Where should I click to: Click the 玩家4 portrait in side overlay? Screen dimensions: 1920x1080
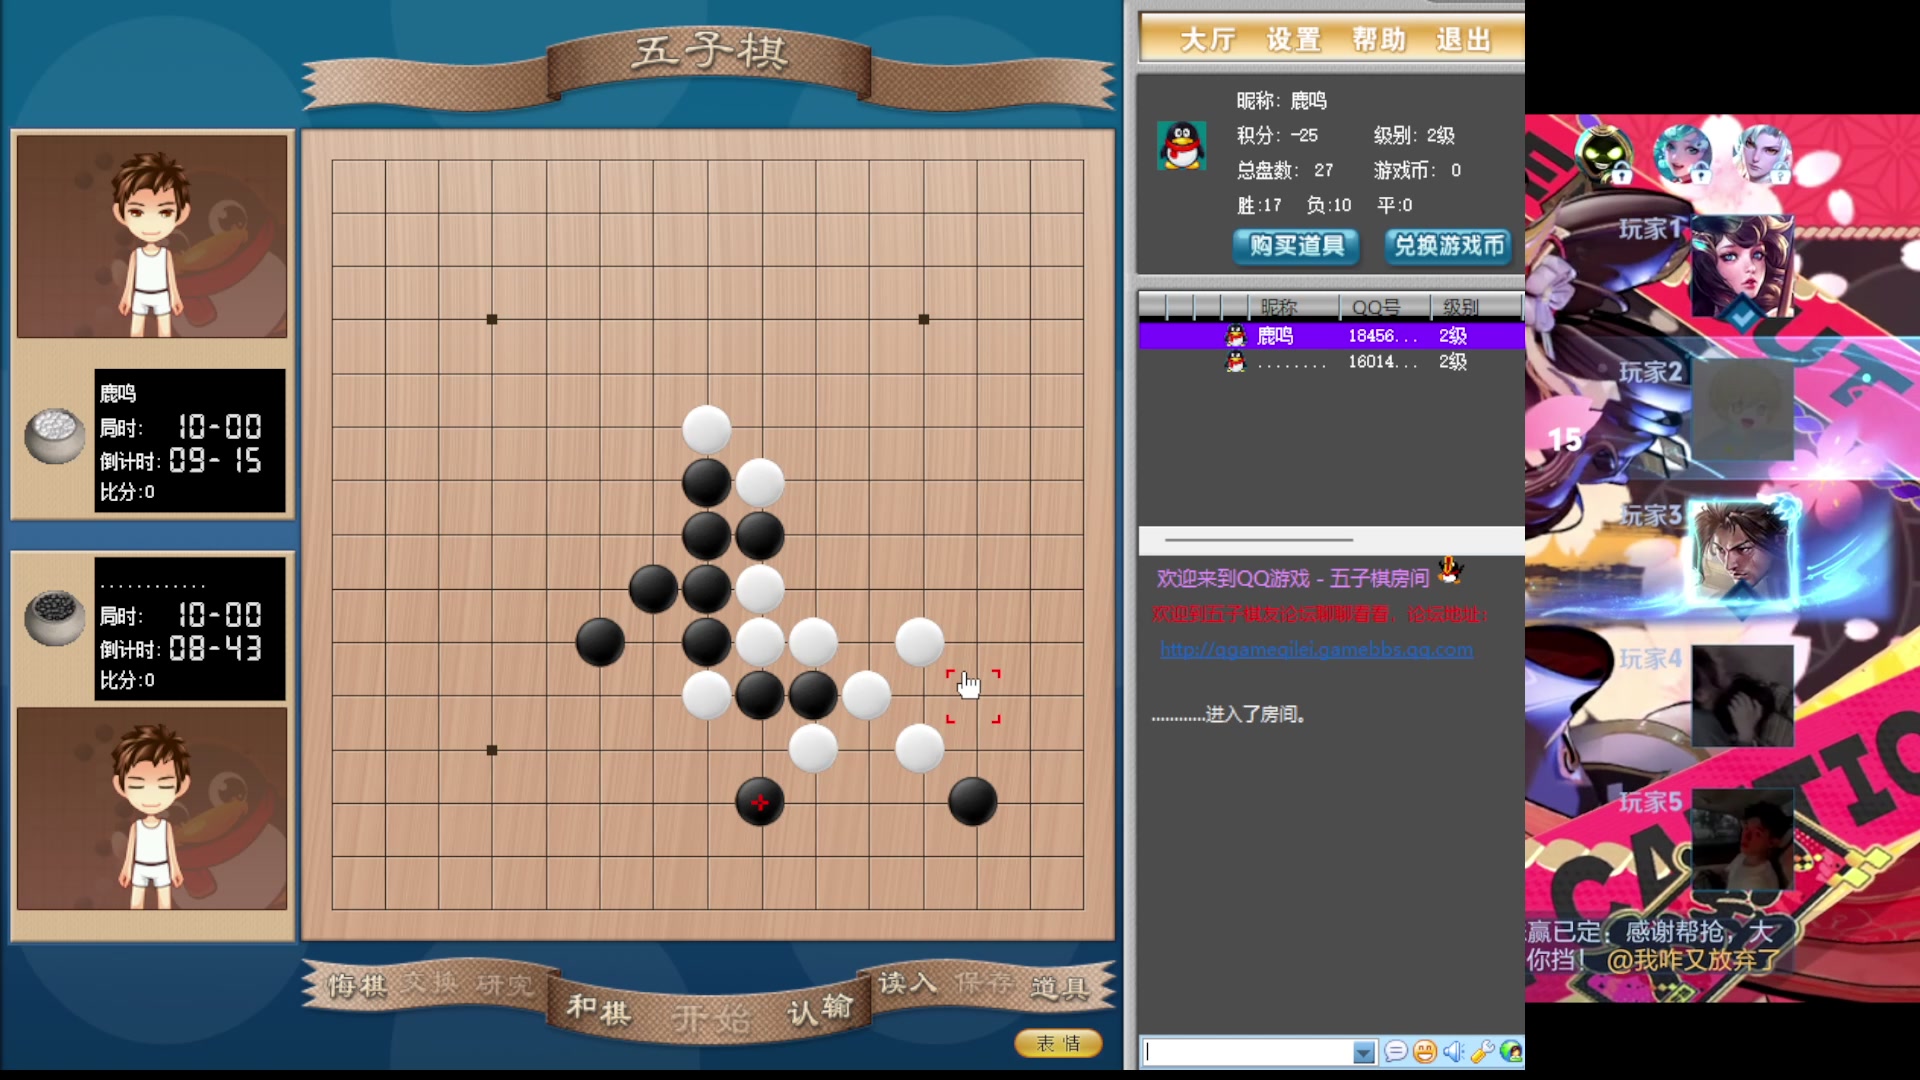[1741, 696]
